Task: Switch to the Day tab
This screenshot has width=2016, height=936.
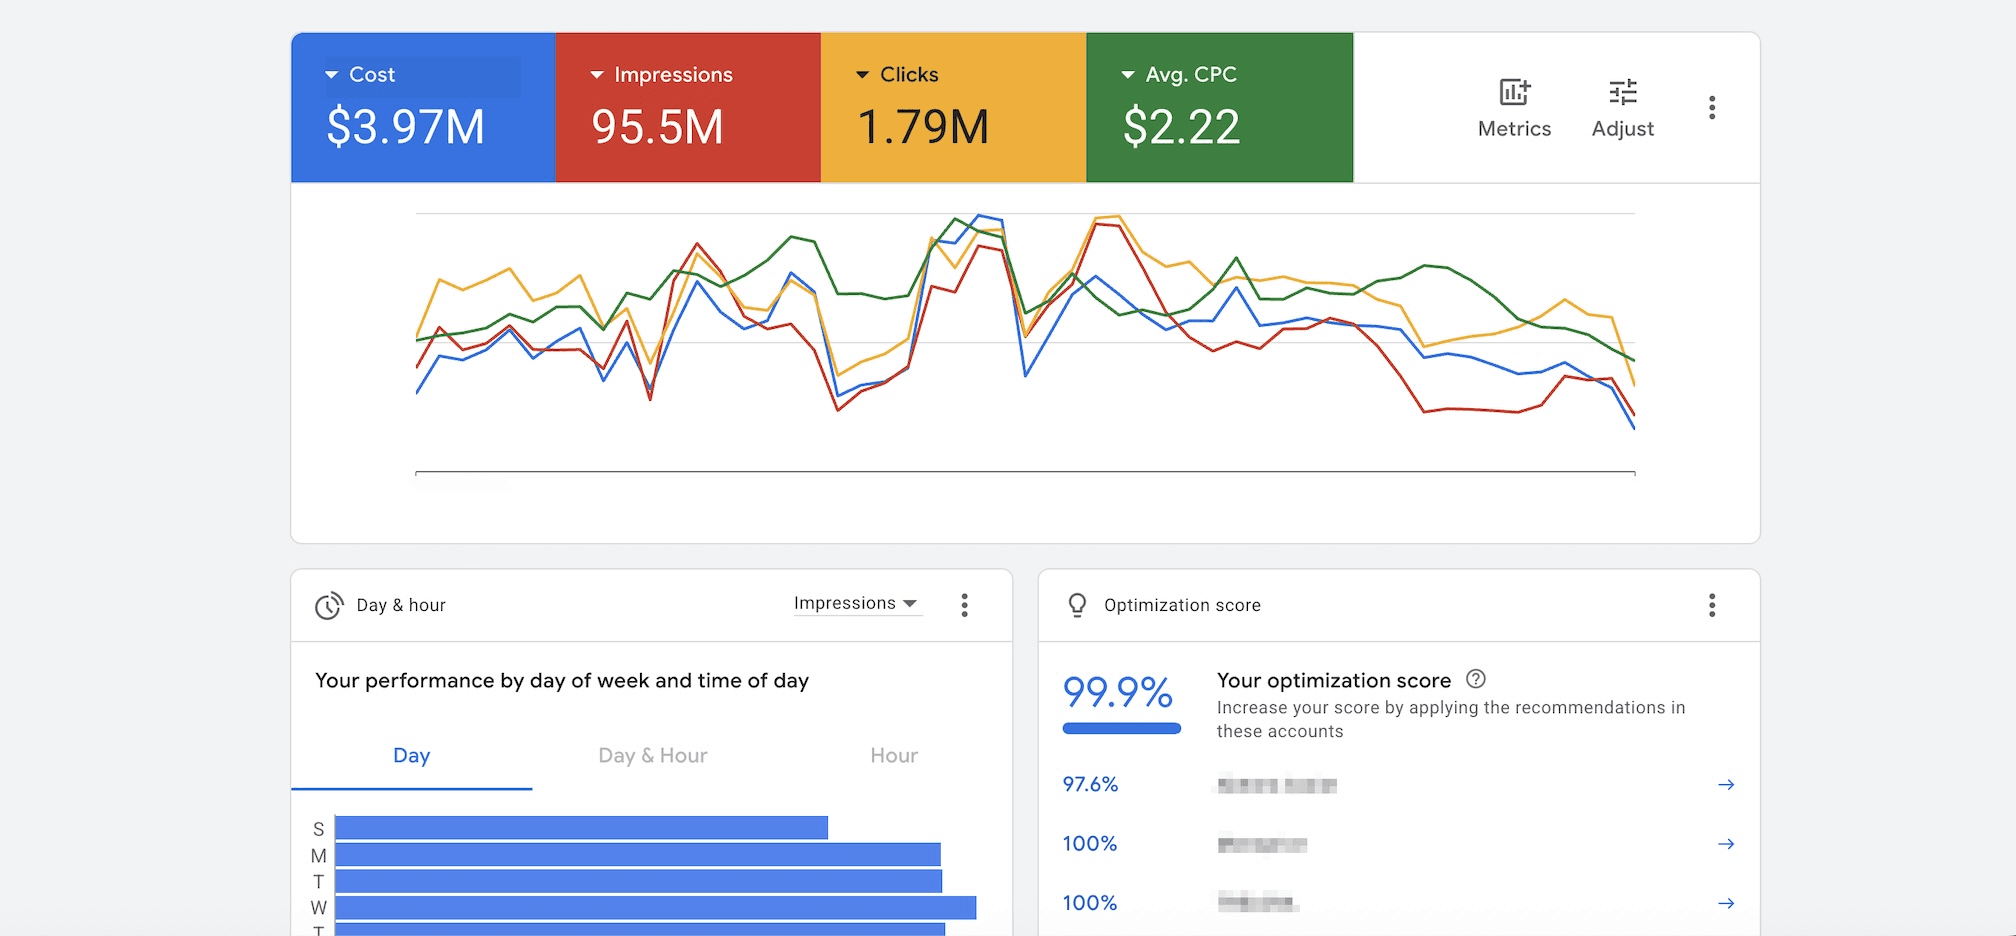Action: coord(411,756)
